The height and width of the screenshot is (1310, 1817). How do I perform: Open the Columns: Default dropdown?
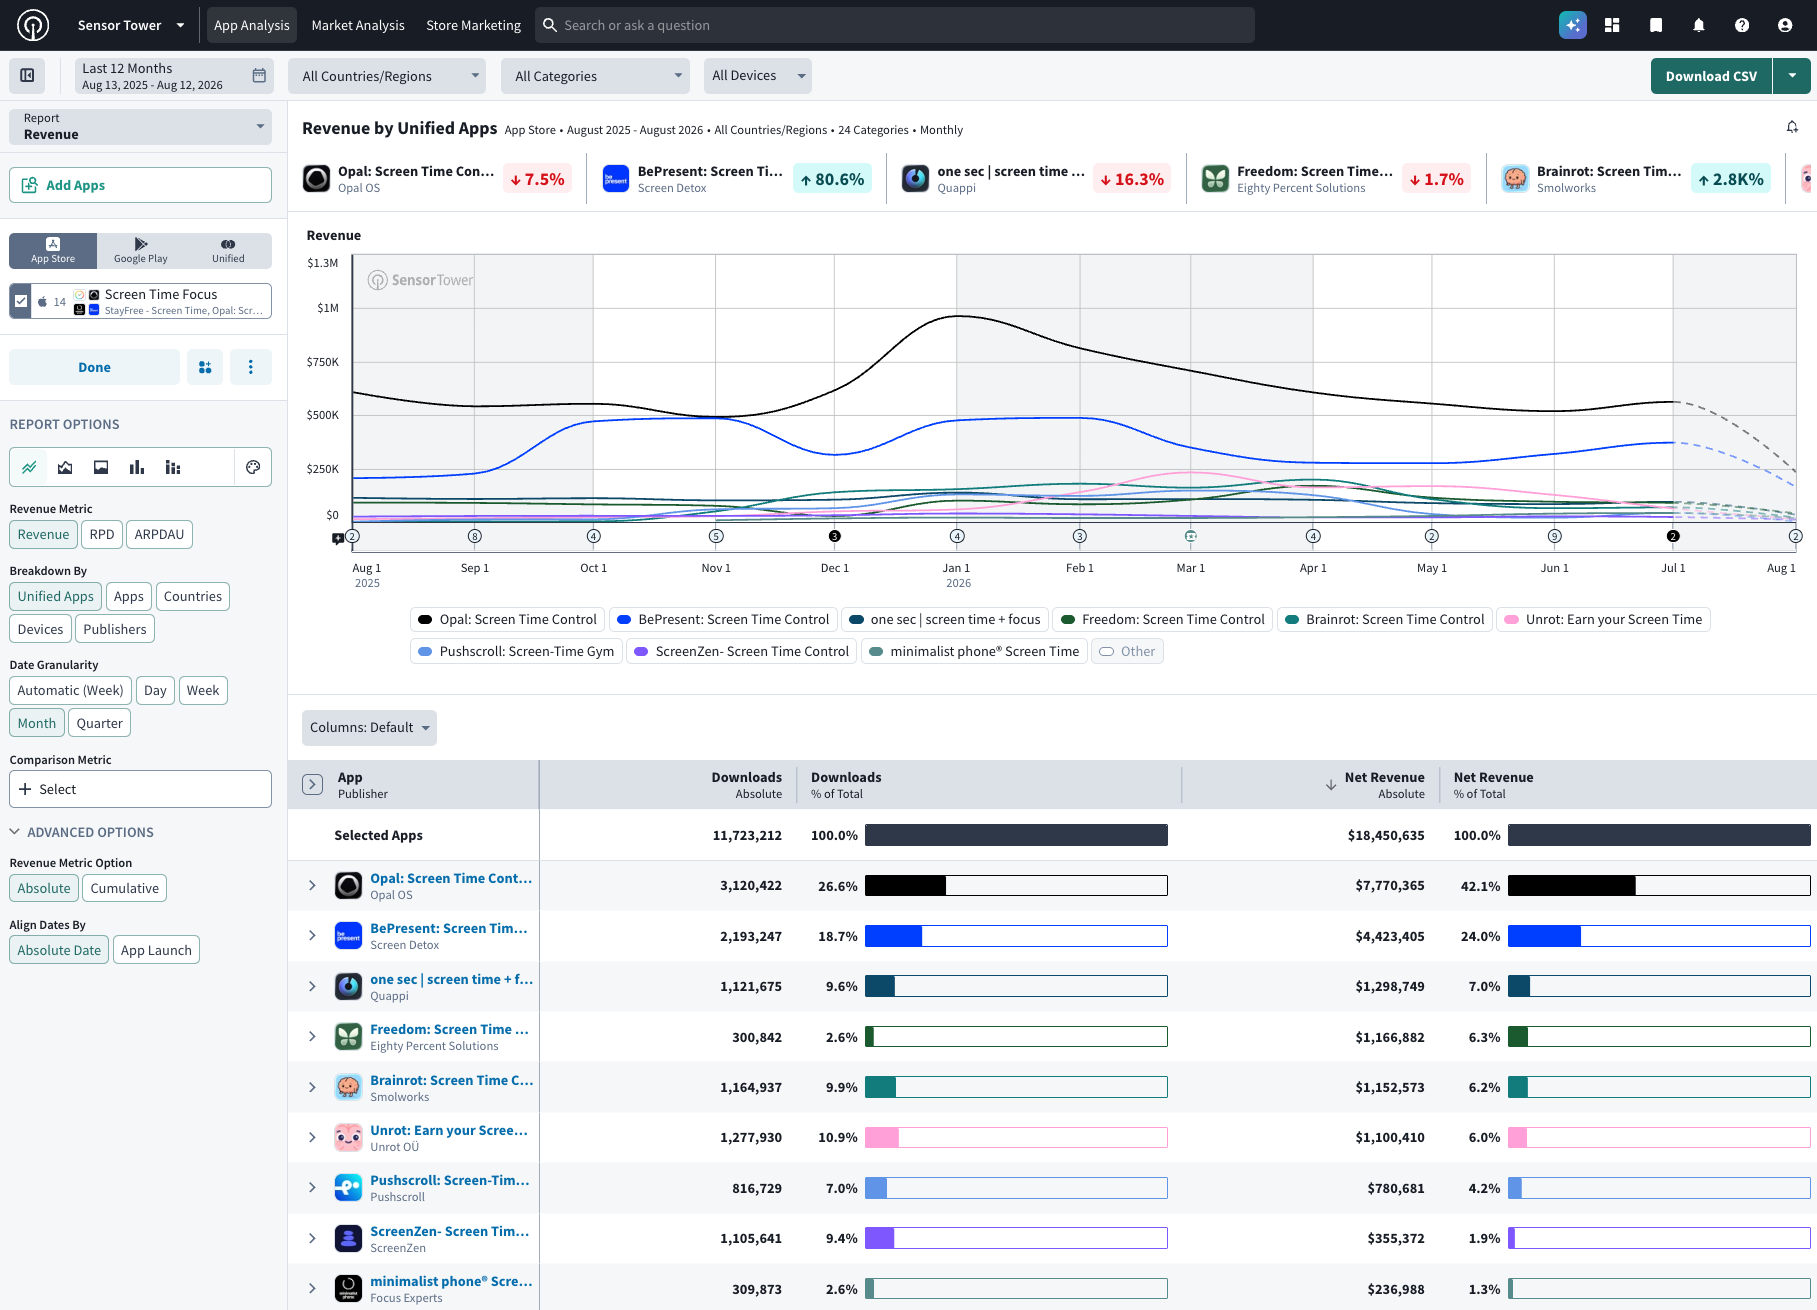click(369, 727)
